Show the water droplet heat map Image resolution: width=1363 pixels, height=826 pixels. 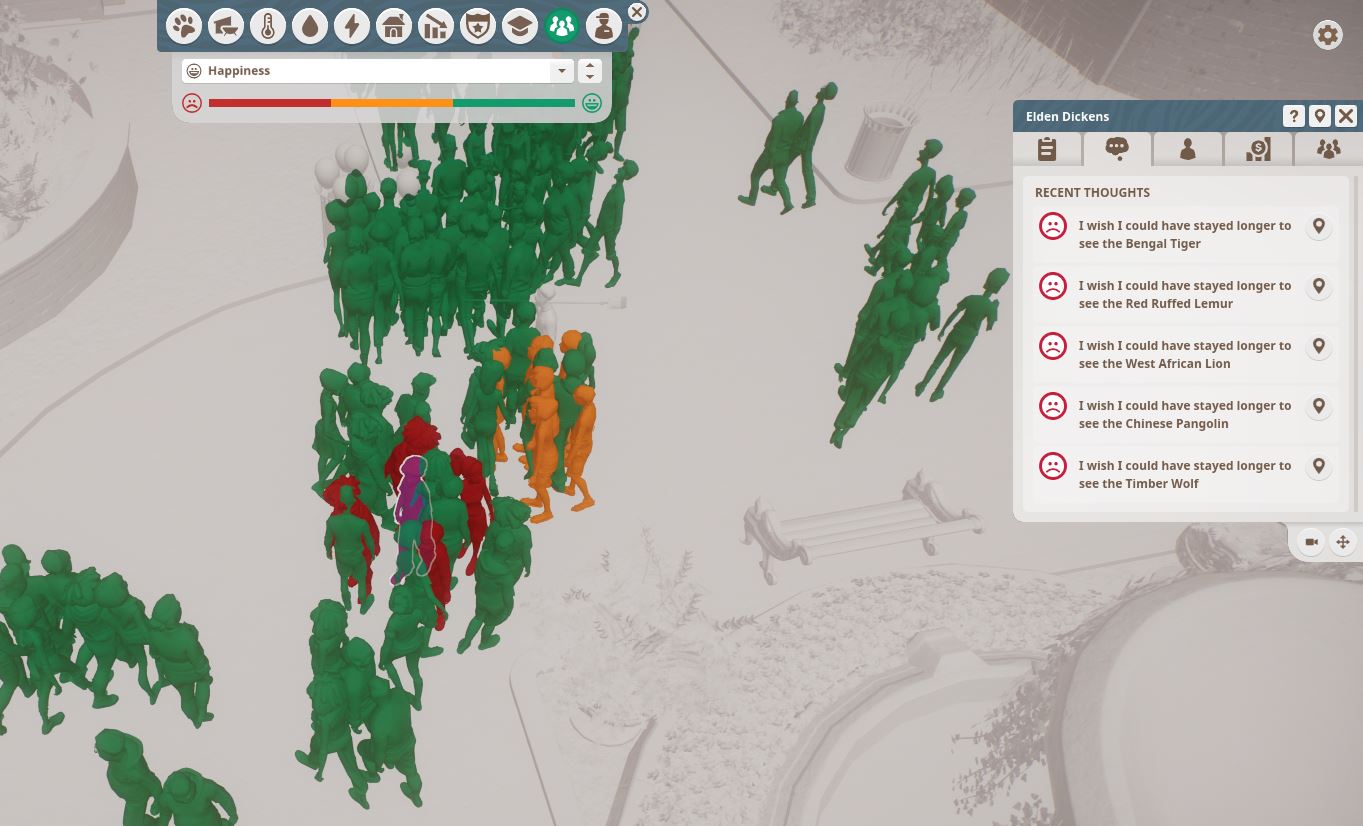click(310, 26)
